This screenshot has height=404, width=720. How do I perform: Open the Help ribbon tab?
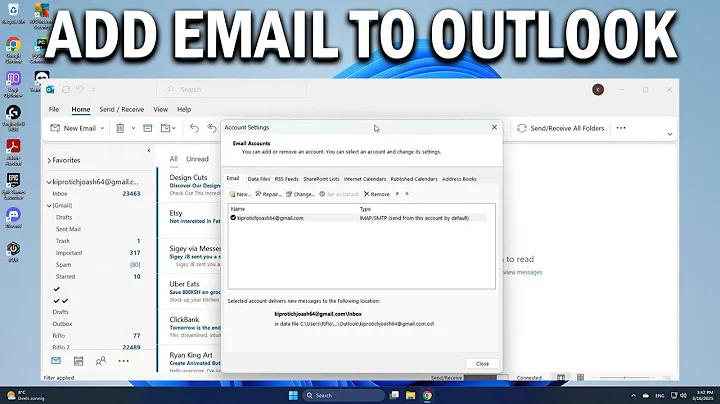tap(184, 109)
